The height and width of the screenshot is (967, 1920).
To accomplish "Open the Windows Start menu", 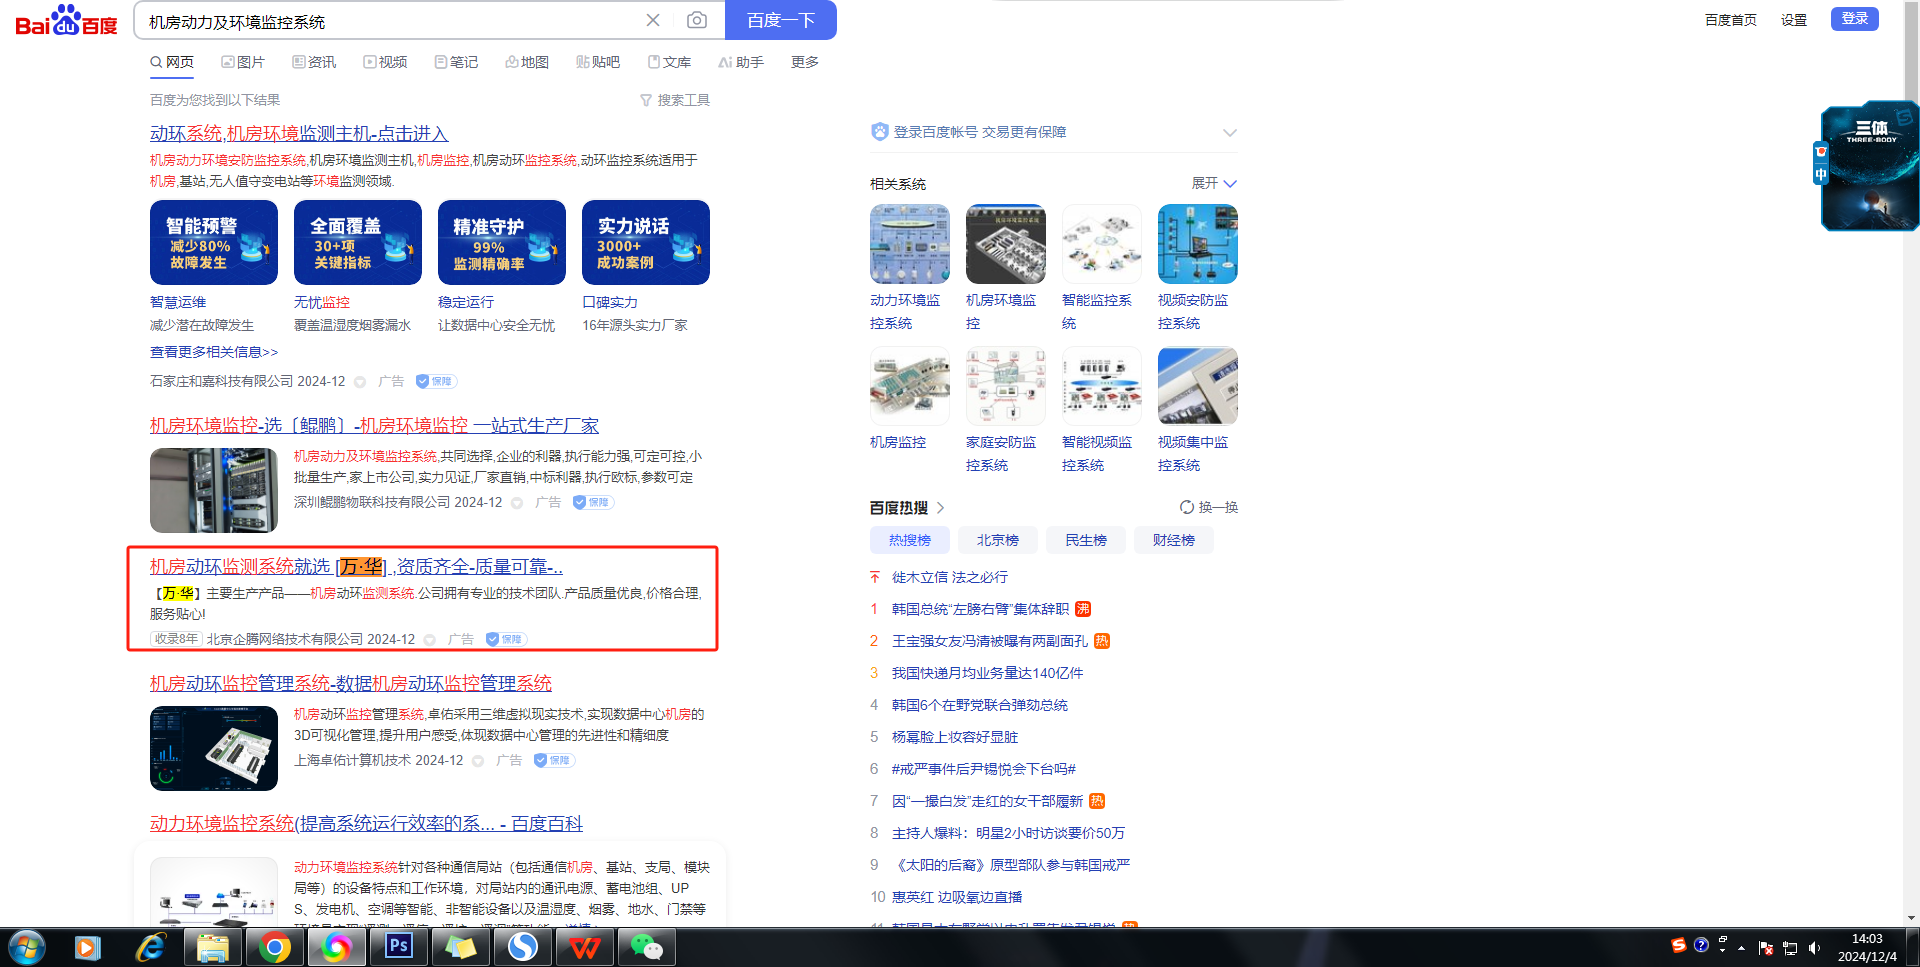I will pos(27,947).
